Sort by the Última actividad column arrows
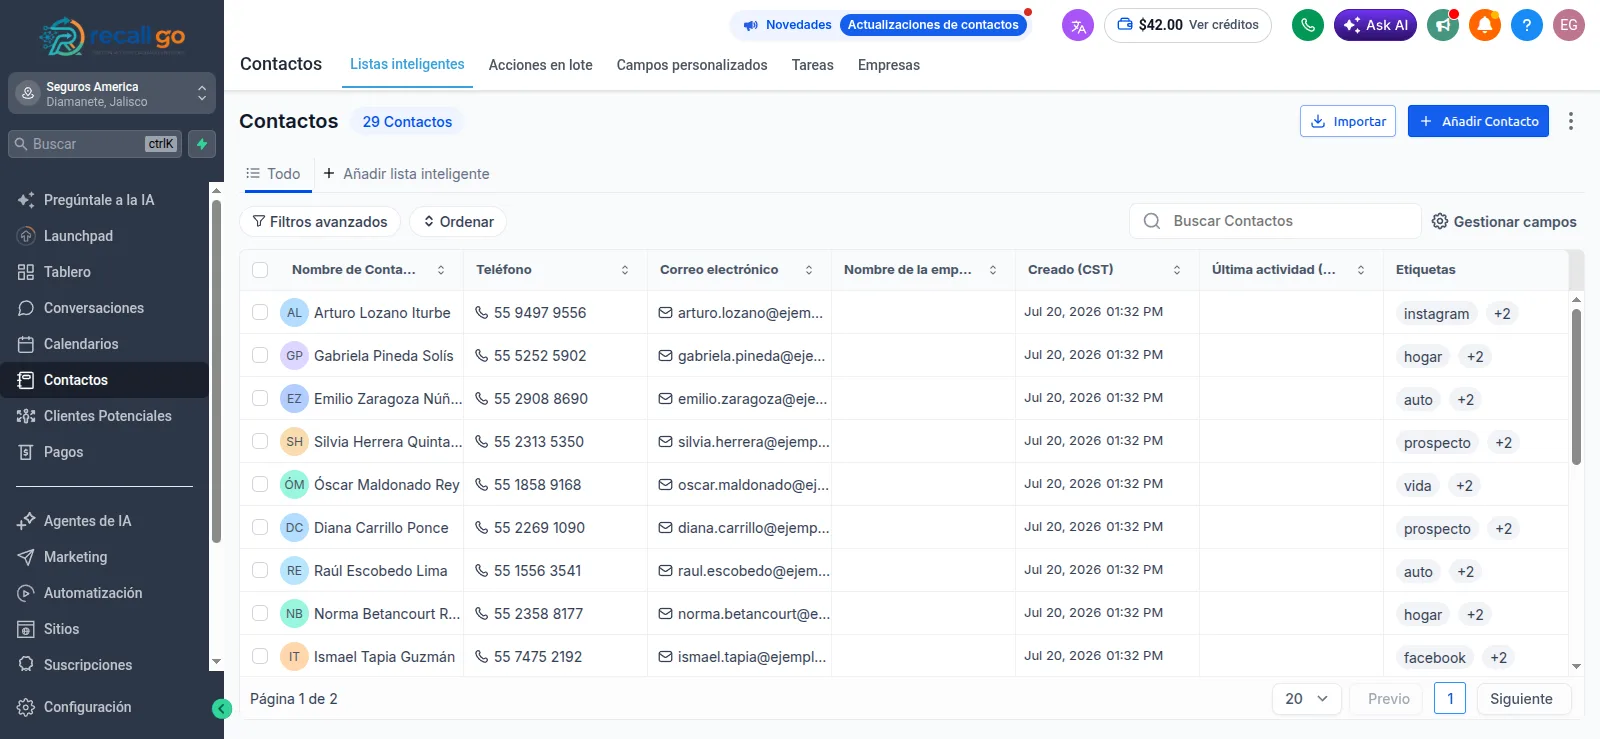This screenshot has width=1600, height=739. tap(1361, 270)
